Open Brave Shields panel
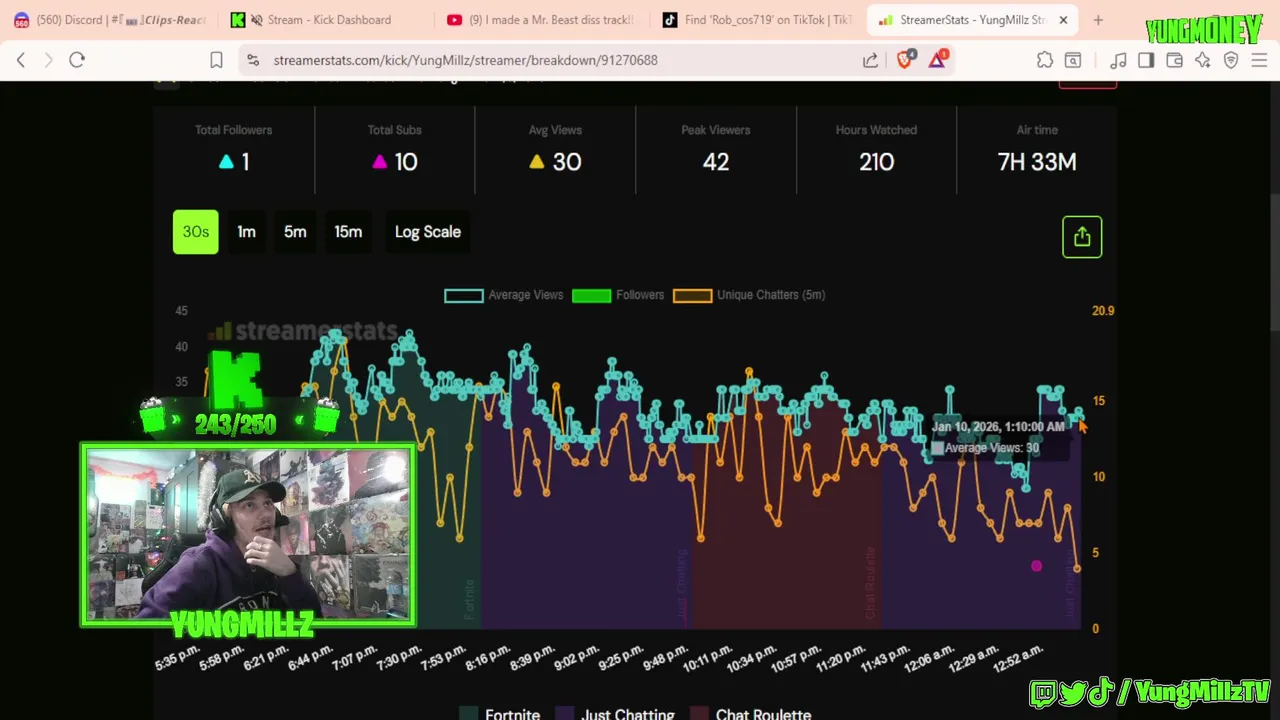This screenshot has width=1280, height=720. tap(905, 59)
